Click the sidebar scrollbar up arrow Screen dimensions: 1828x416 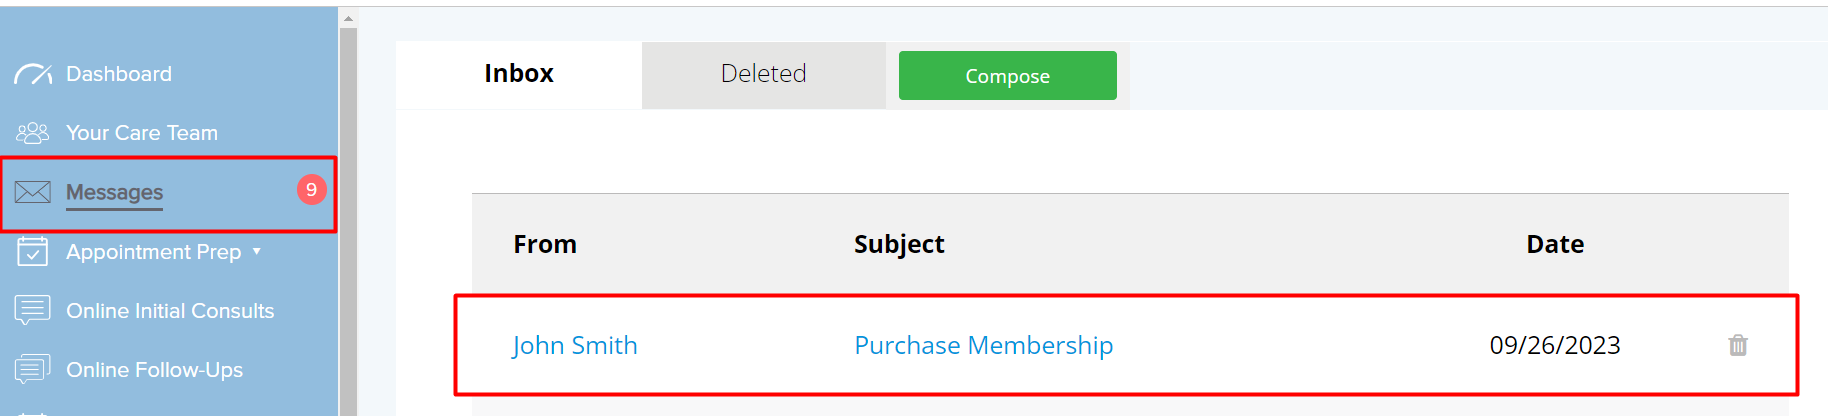point(348,18)
